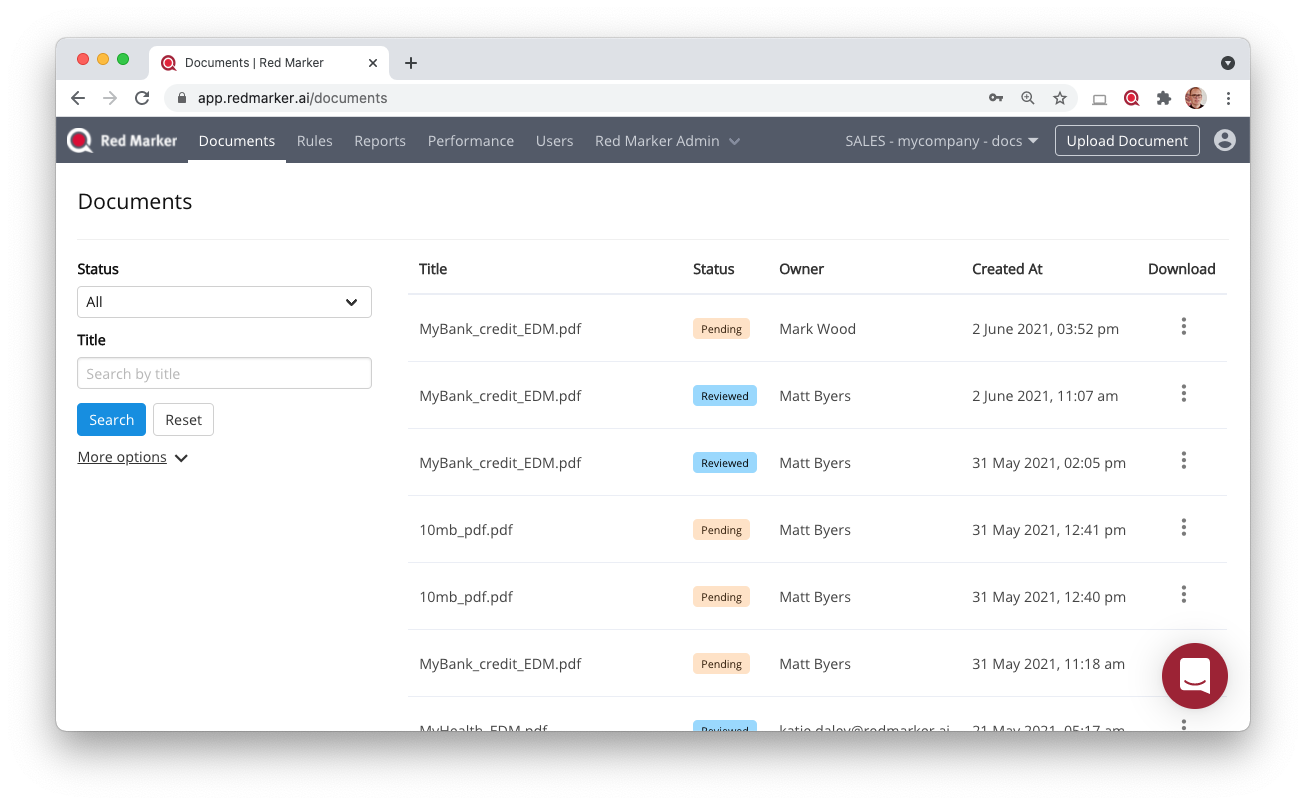Click the blue Search button
Screen dimensions: 1306x805
[111, 420]
